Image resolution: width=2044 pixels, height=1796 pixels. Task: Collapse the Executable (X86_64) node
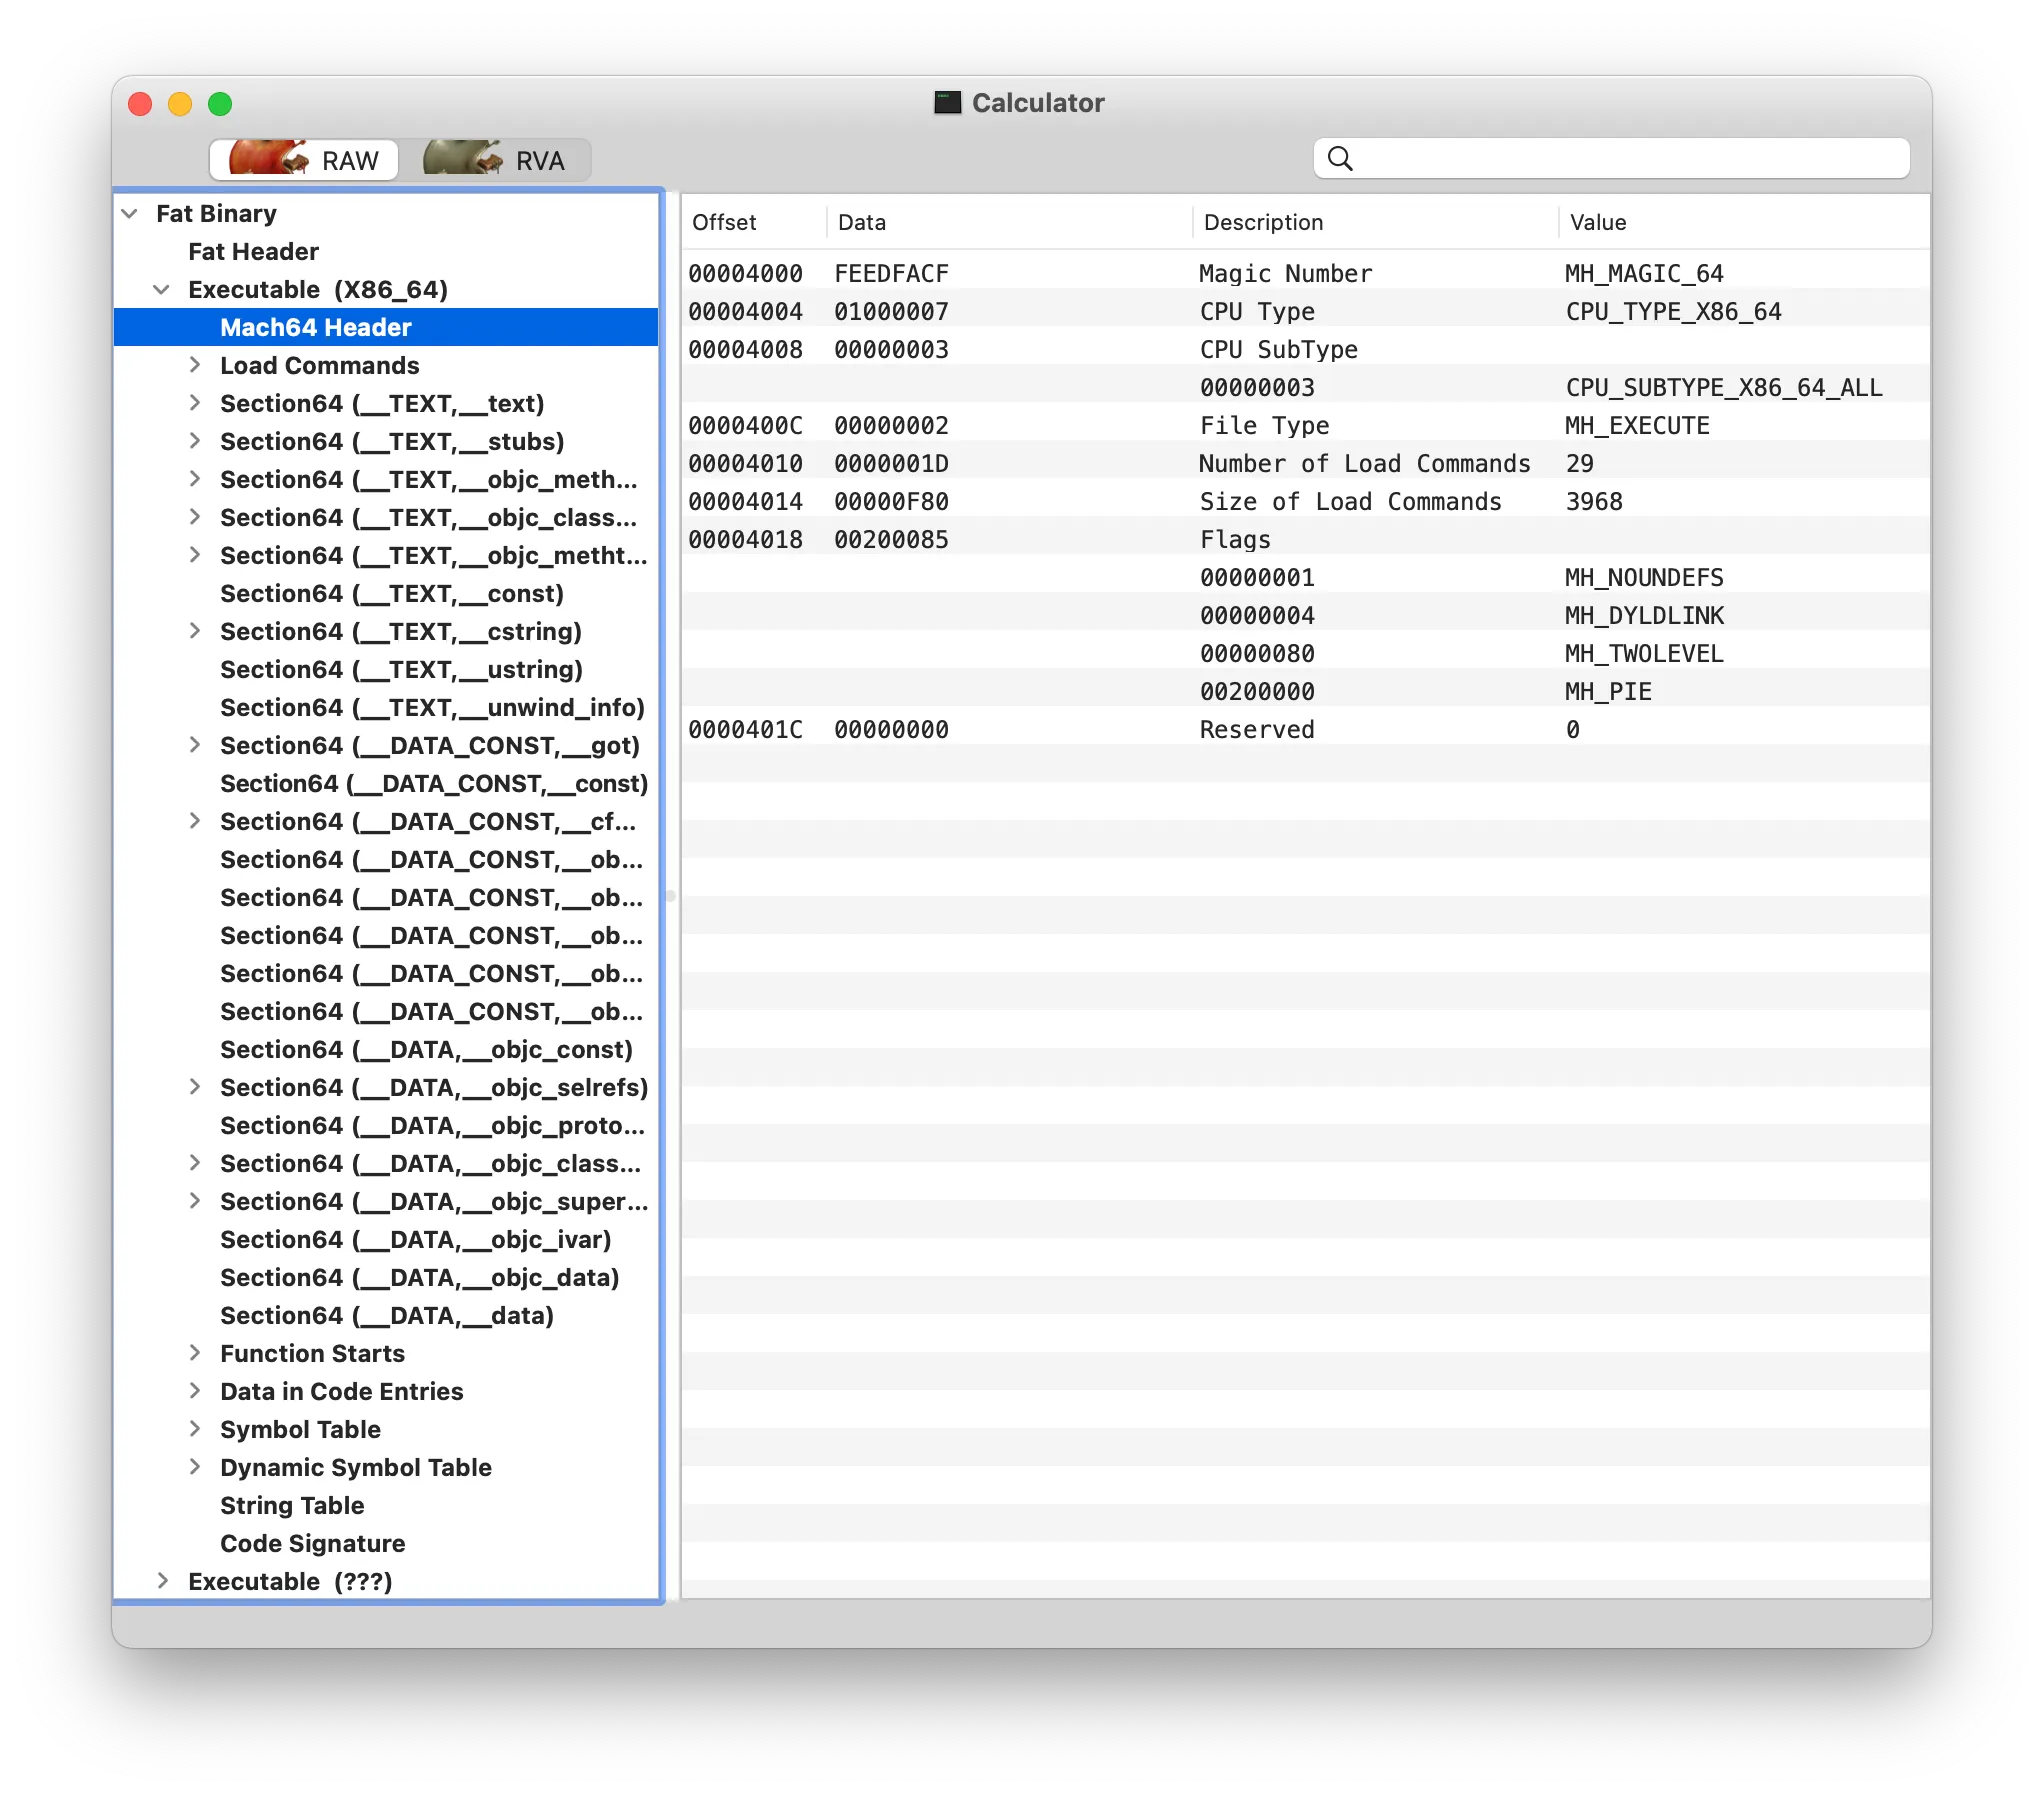tap(162, 289)
